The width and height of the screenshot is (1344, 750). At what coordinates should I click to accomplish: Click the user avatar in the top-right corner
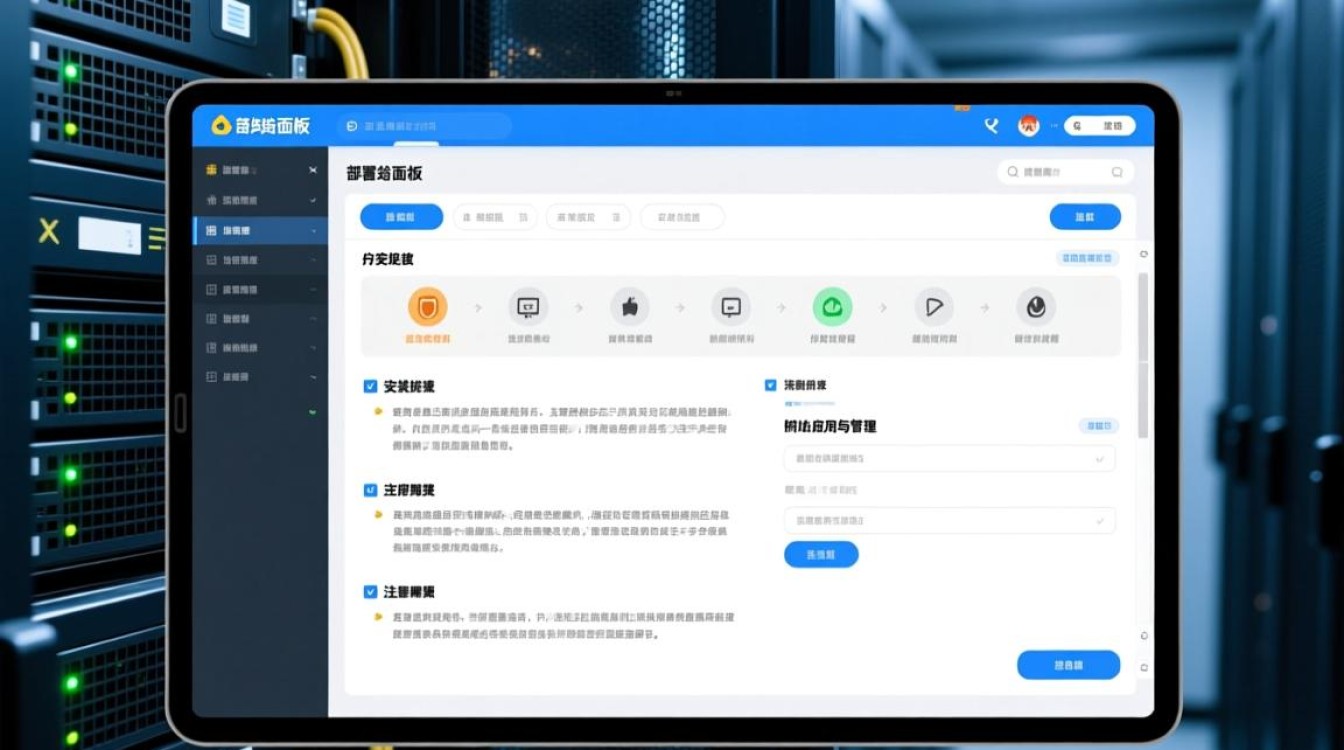tap(1028, 125)
